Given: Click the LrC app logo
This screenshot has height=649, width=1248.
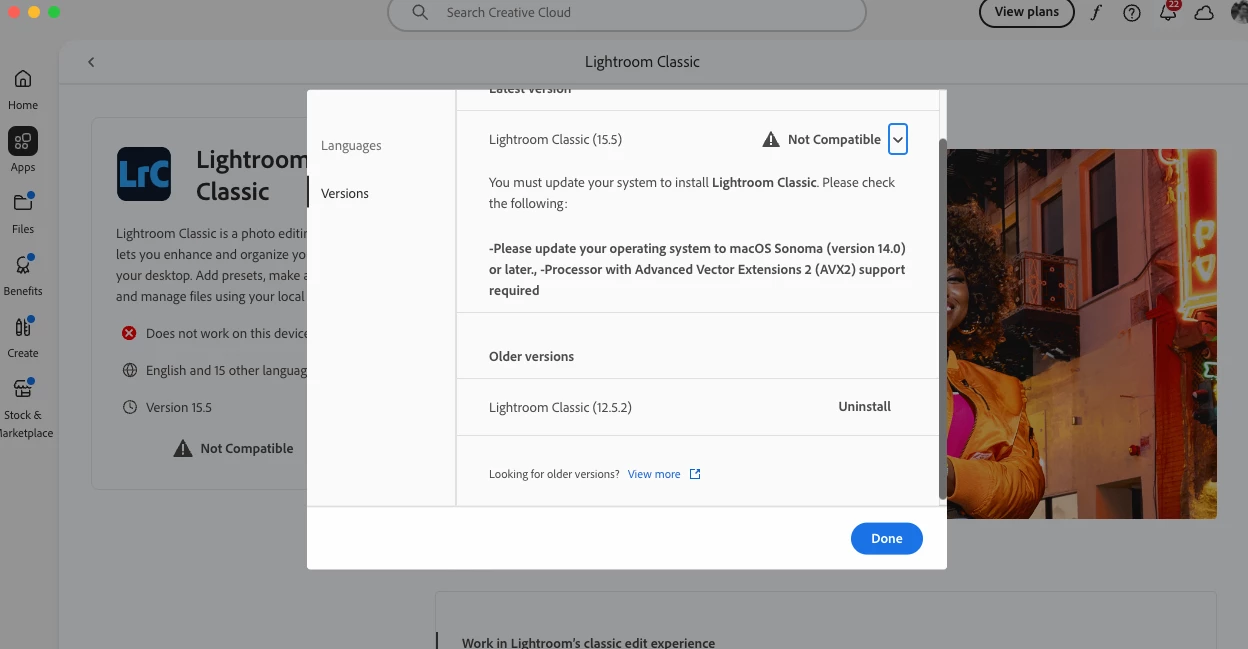Looking at the screenshot, I should click(144, 175).
